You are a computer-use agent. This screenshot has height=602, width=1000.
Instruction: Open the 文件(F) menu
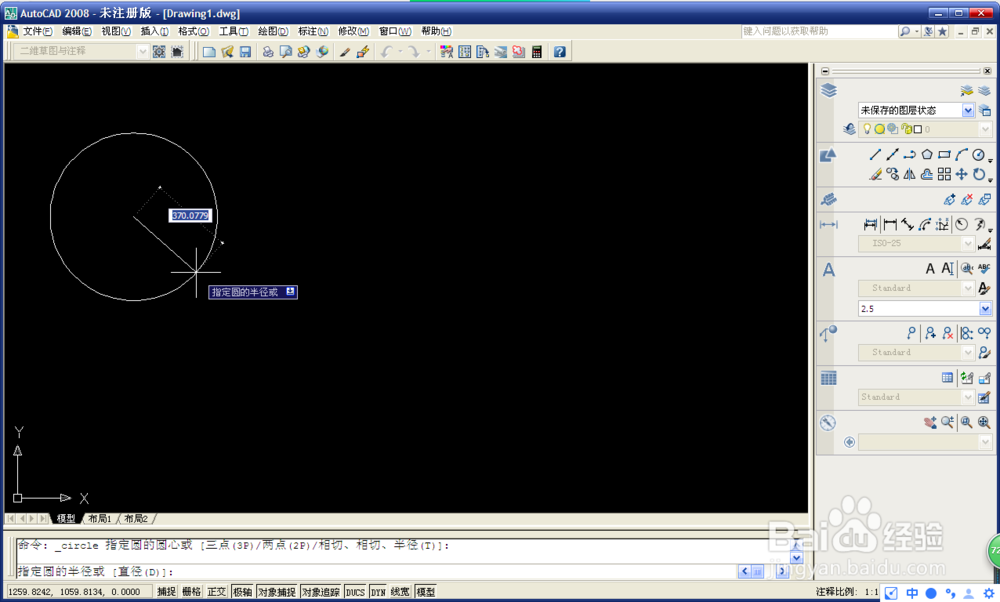tap(38, 31)
